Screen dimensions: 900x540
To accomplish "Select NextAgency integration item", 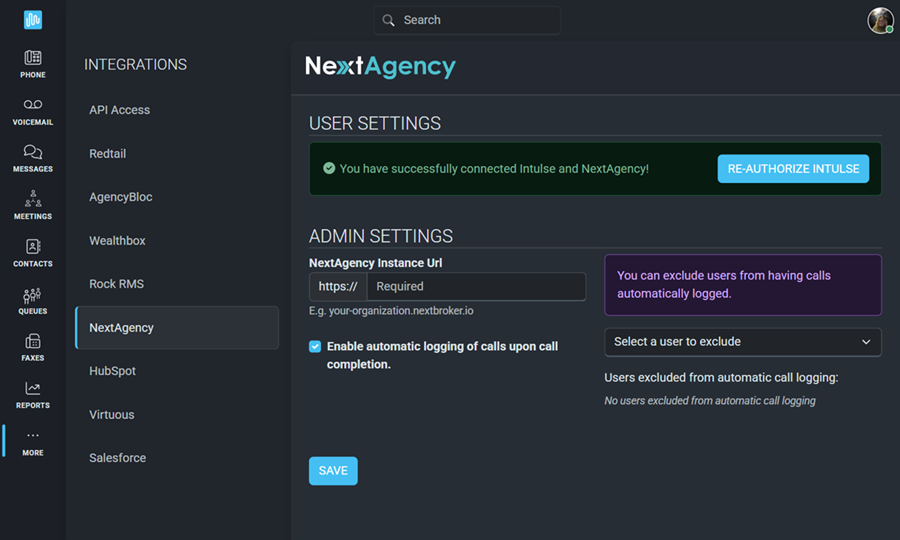I will pyautogui.click(x=177, y=328).
